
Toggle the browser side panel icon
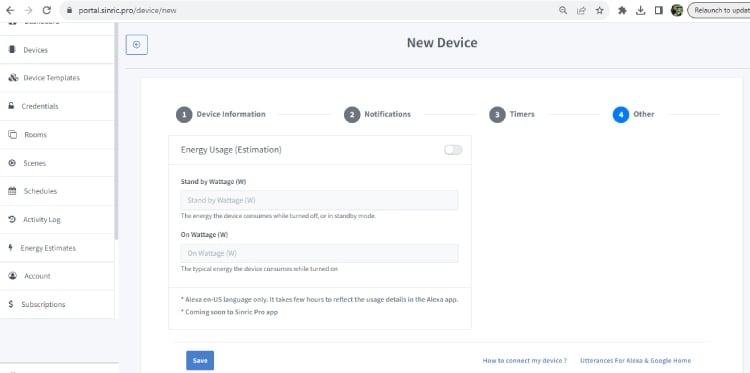point(659,10)
